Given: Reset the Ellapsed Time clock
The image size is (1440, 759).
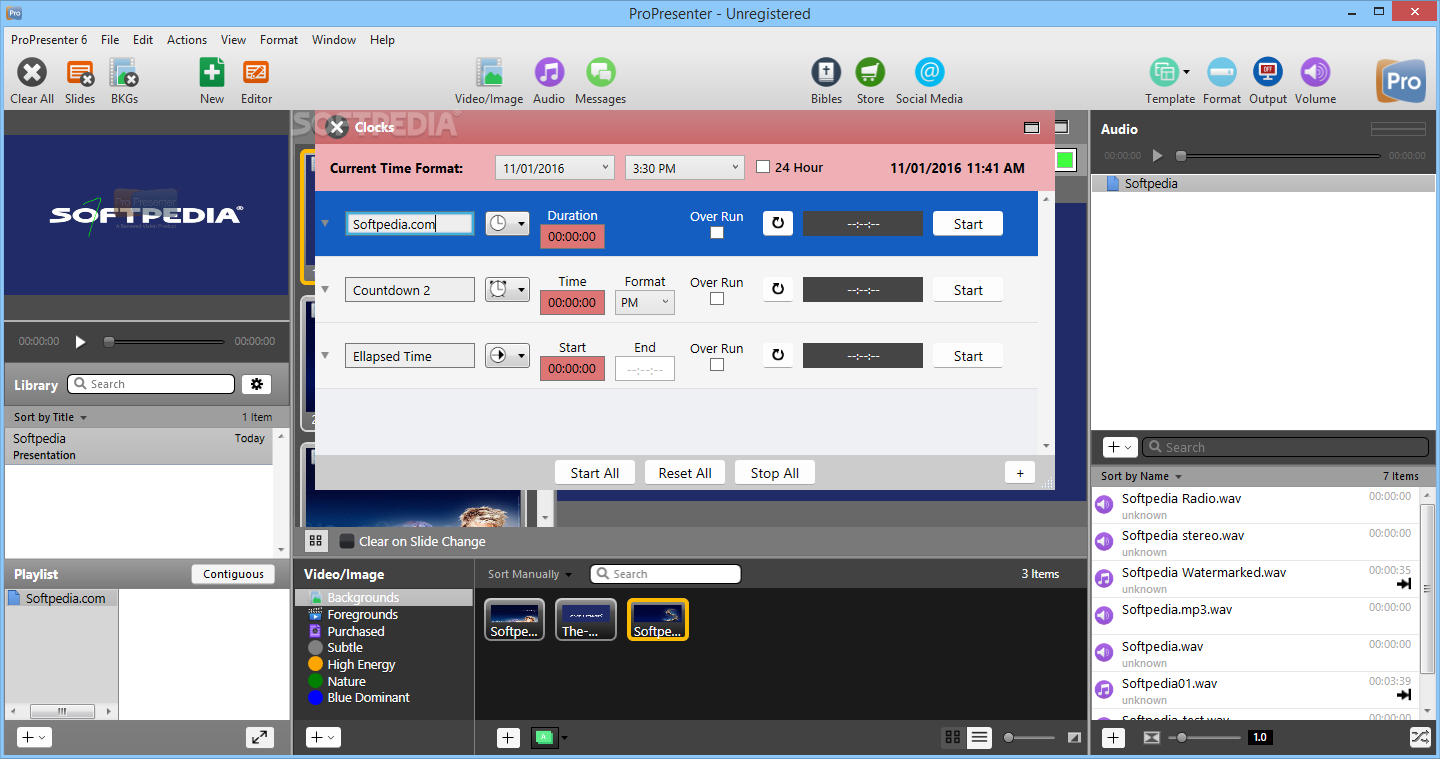Looking at the screenshot, I should coord(778,356).
